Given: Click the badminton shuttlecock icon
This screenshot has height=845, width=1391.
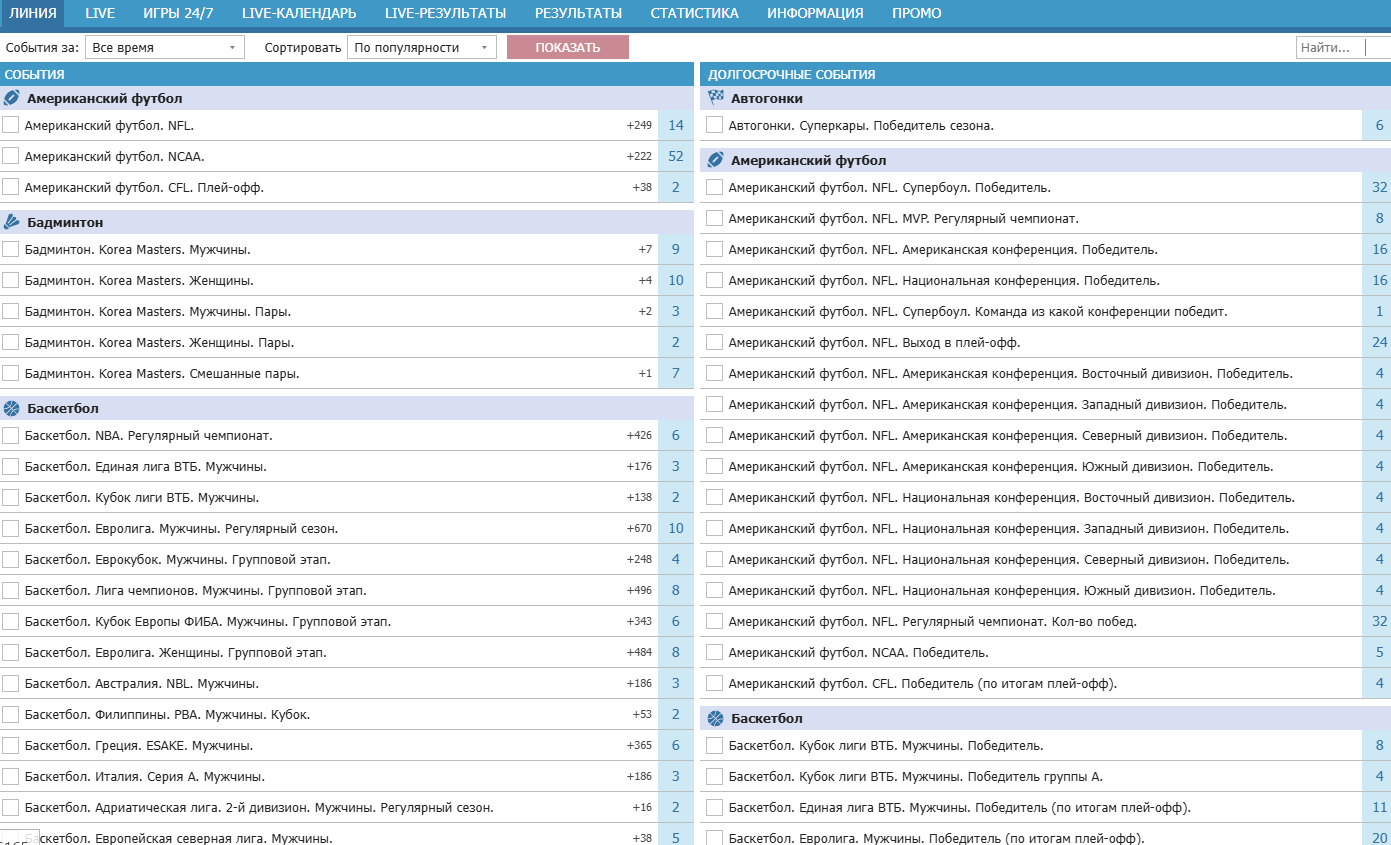Looking at the screenshot, I should 12,222.
